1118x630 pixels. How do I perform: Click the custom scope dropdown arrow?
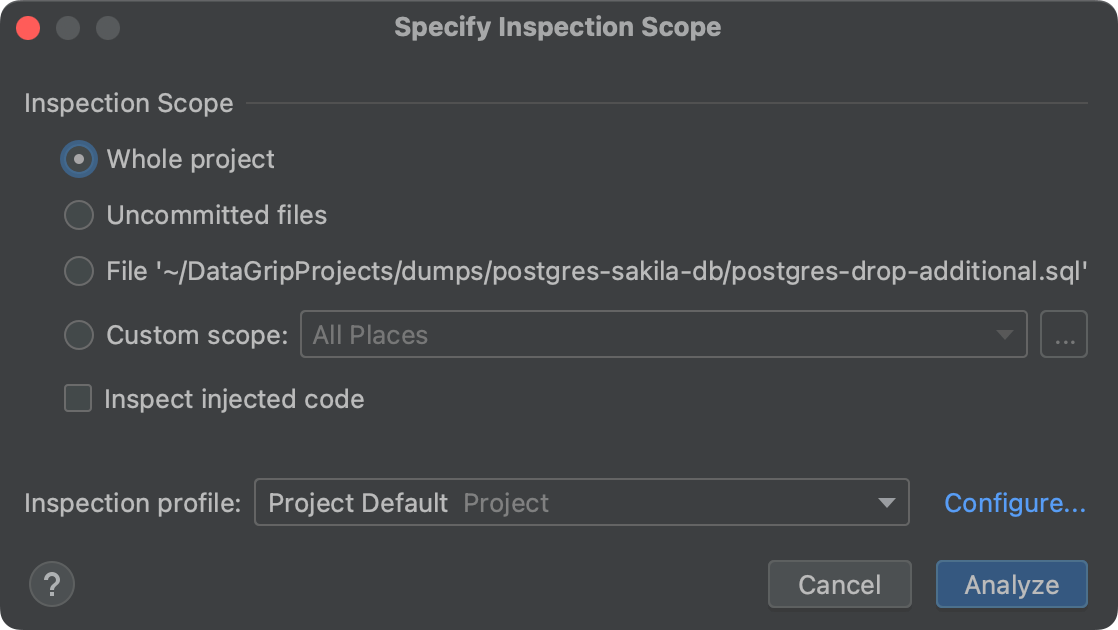(x=1004, y=334)
